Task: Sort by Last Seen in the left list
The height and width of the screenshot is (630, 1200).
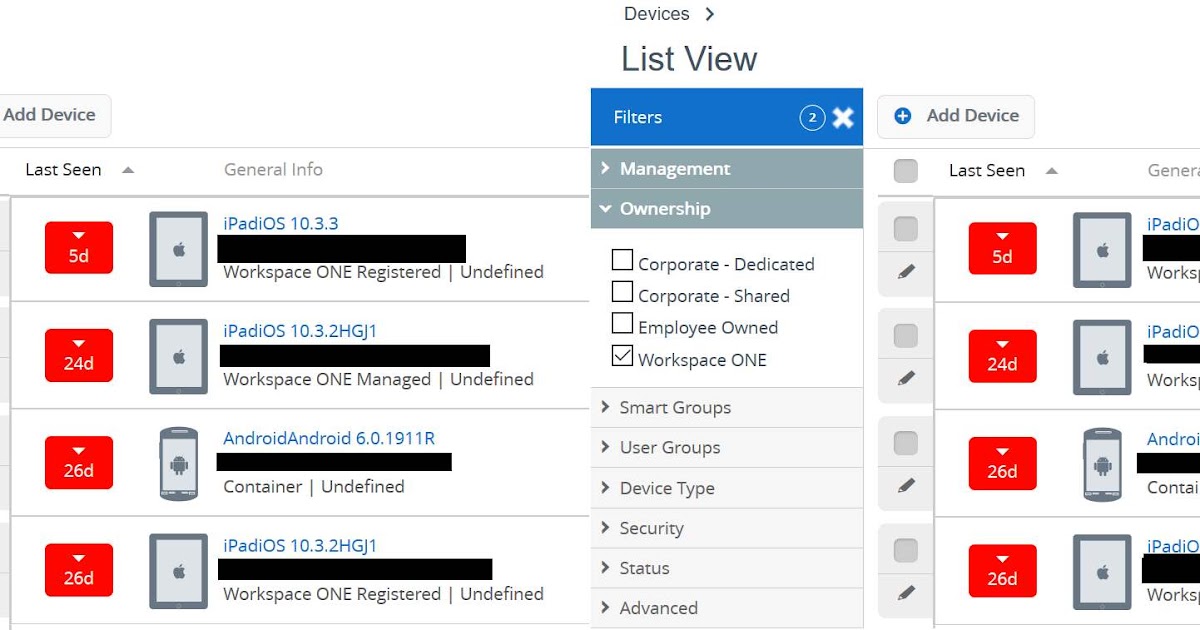Action: point(79,170)
